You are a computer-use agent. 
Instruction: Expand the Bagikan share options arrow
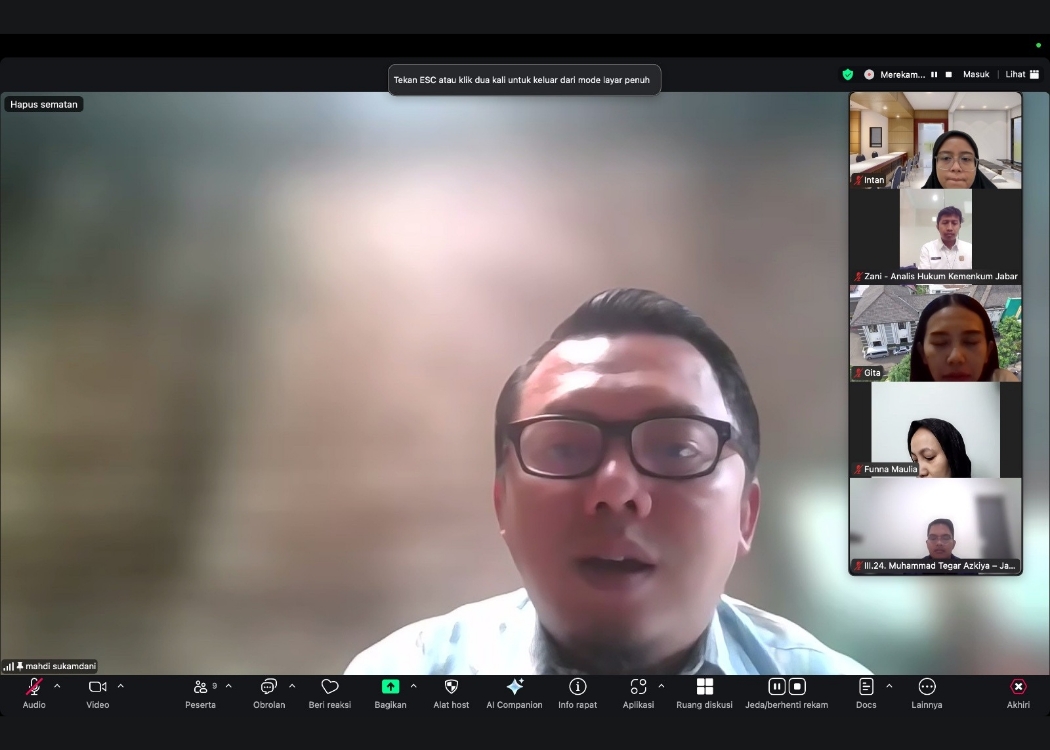[x=414, y=686]
